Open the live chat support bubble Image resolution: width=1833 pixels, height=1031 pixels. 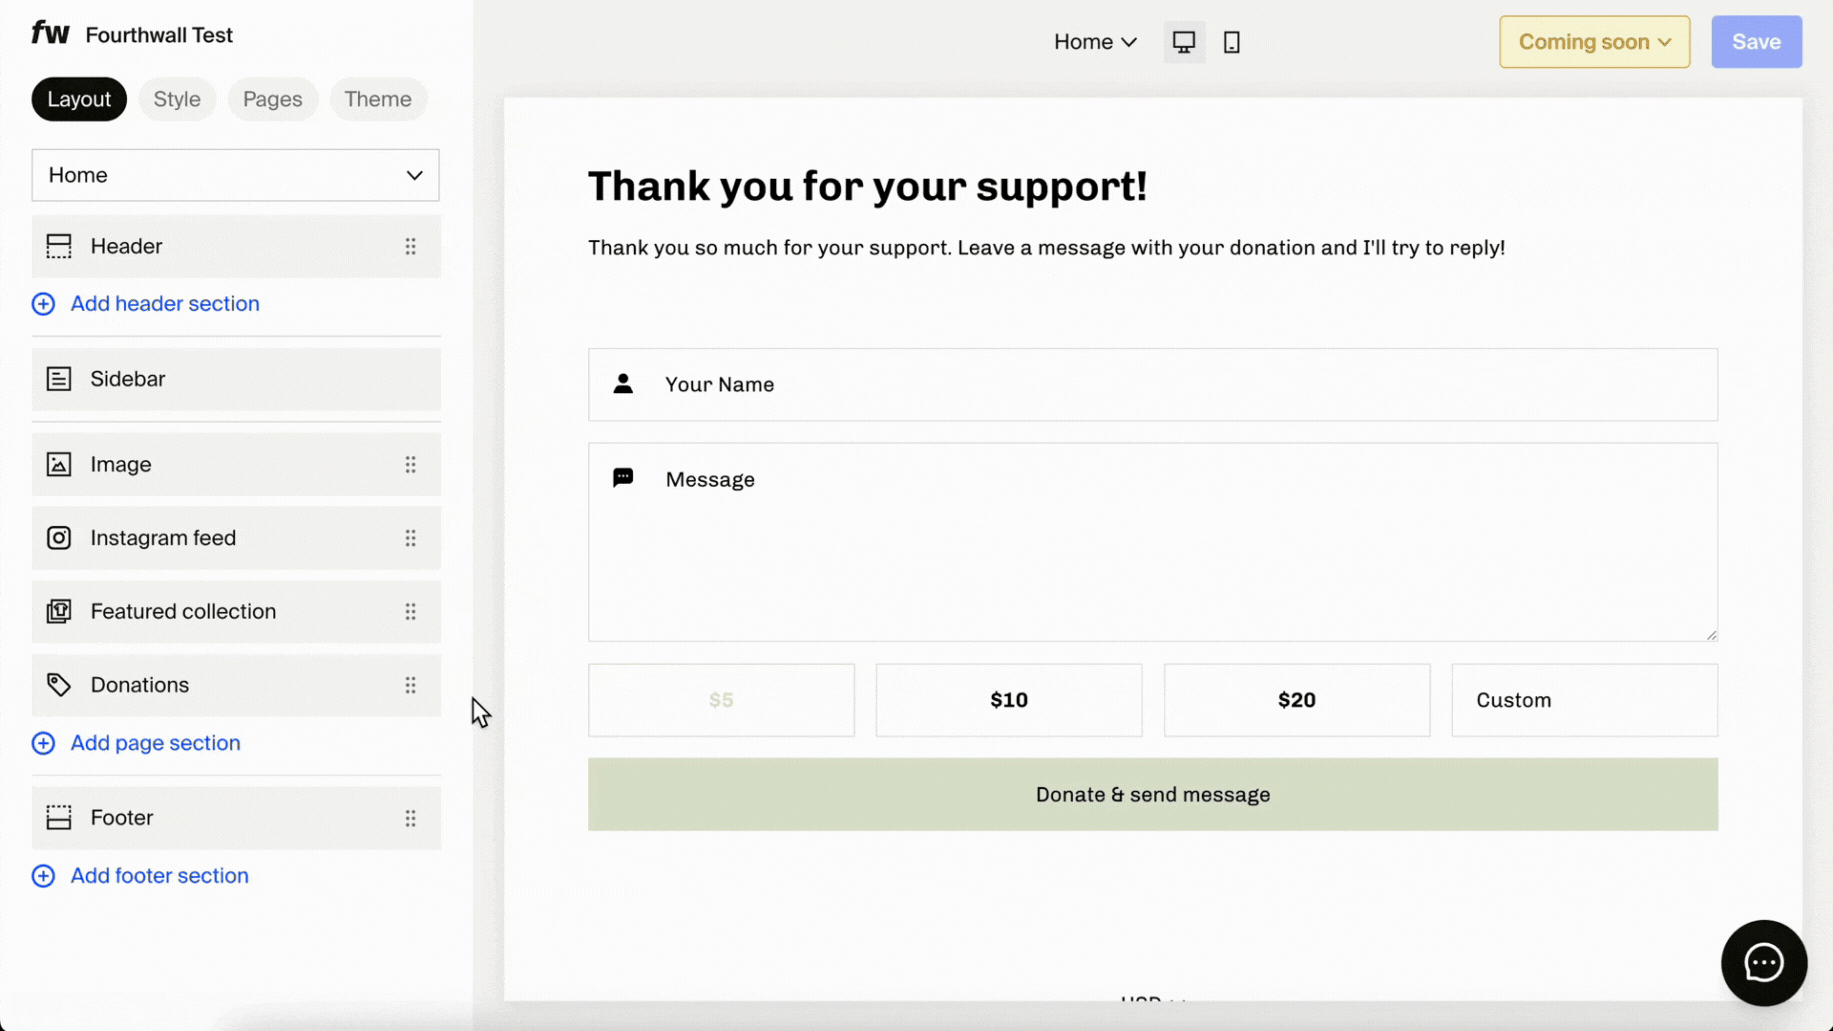pos(1763,963)
